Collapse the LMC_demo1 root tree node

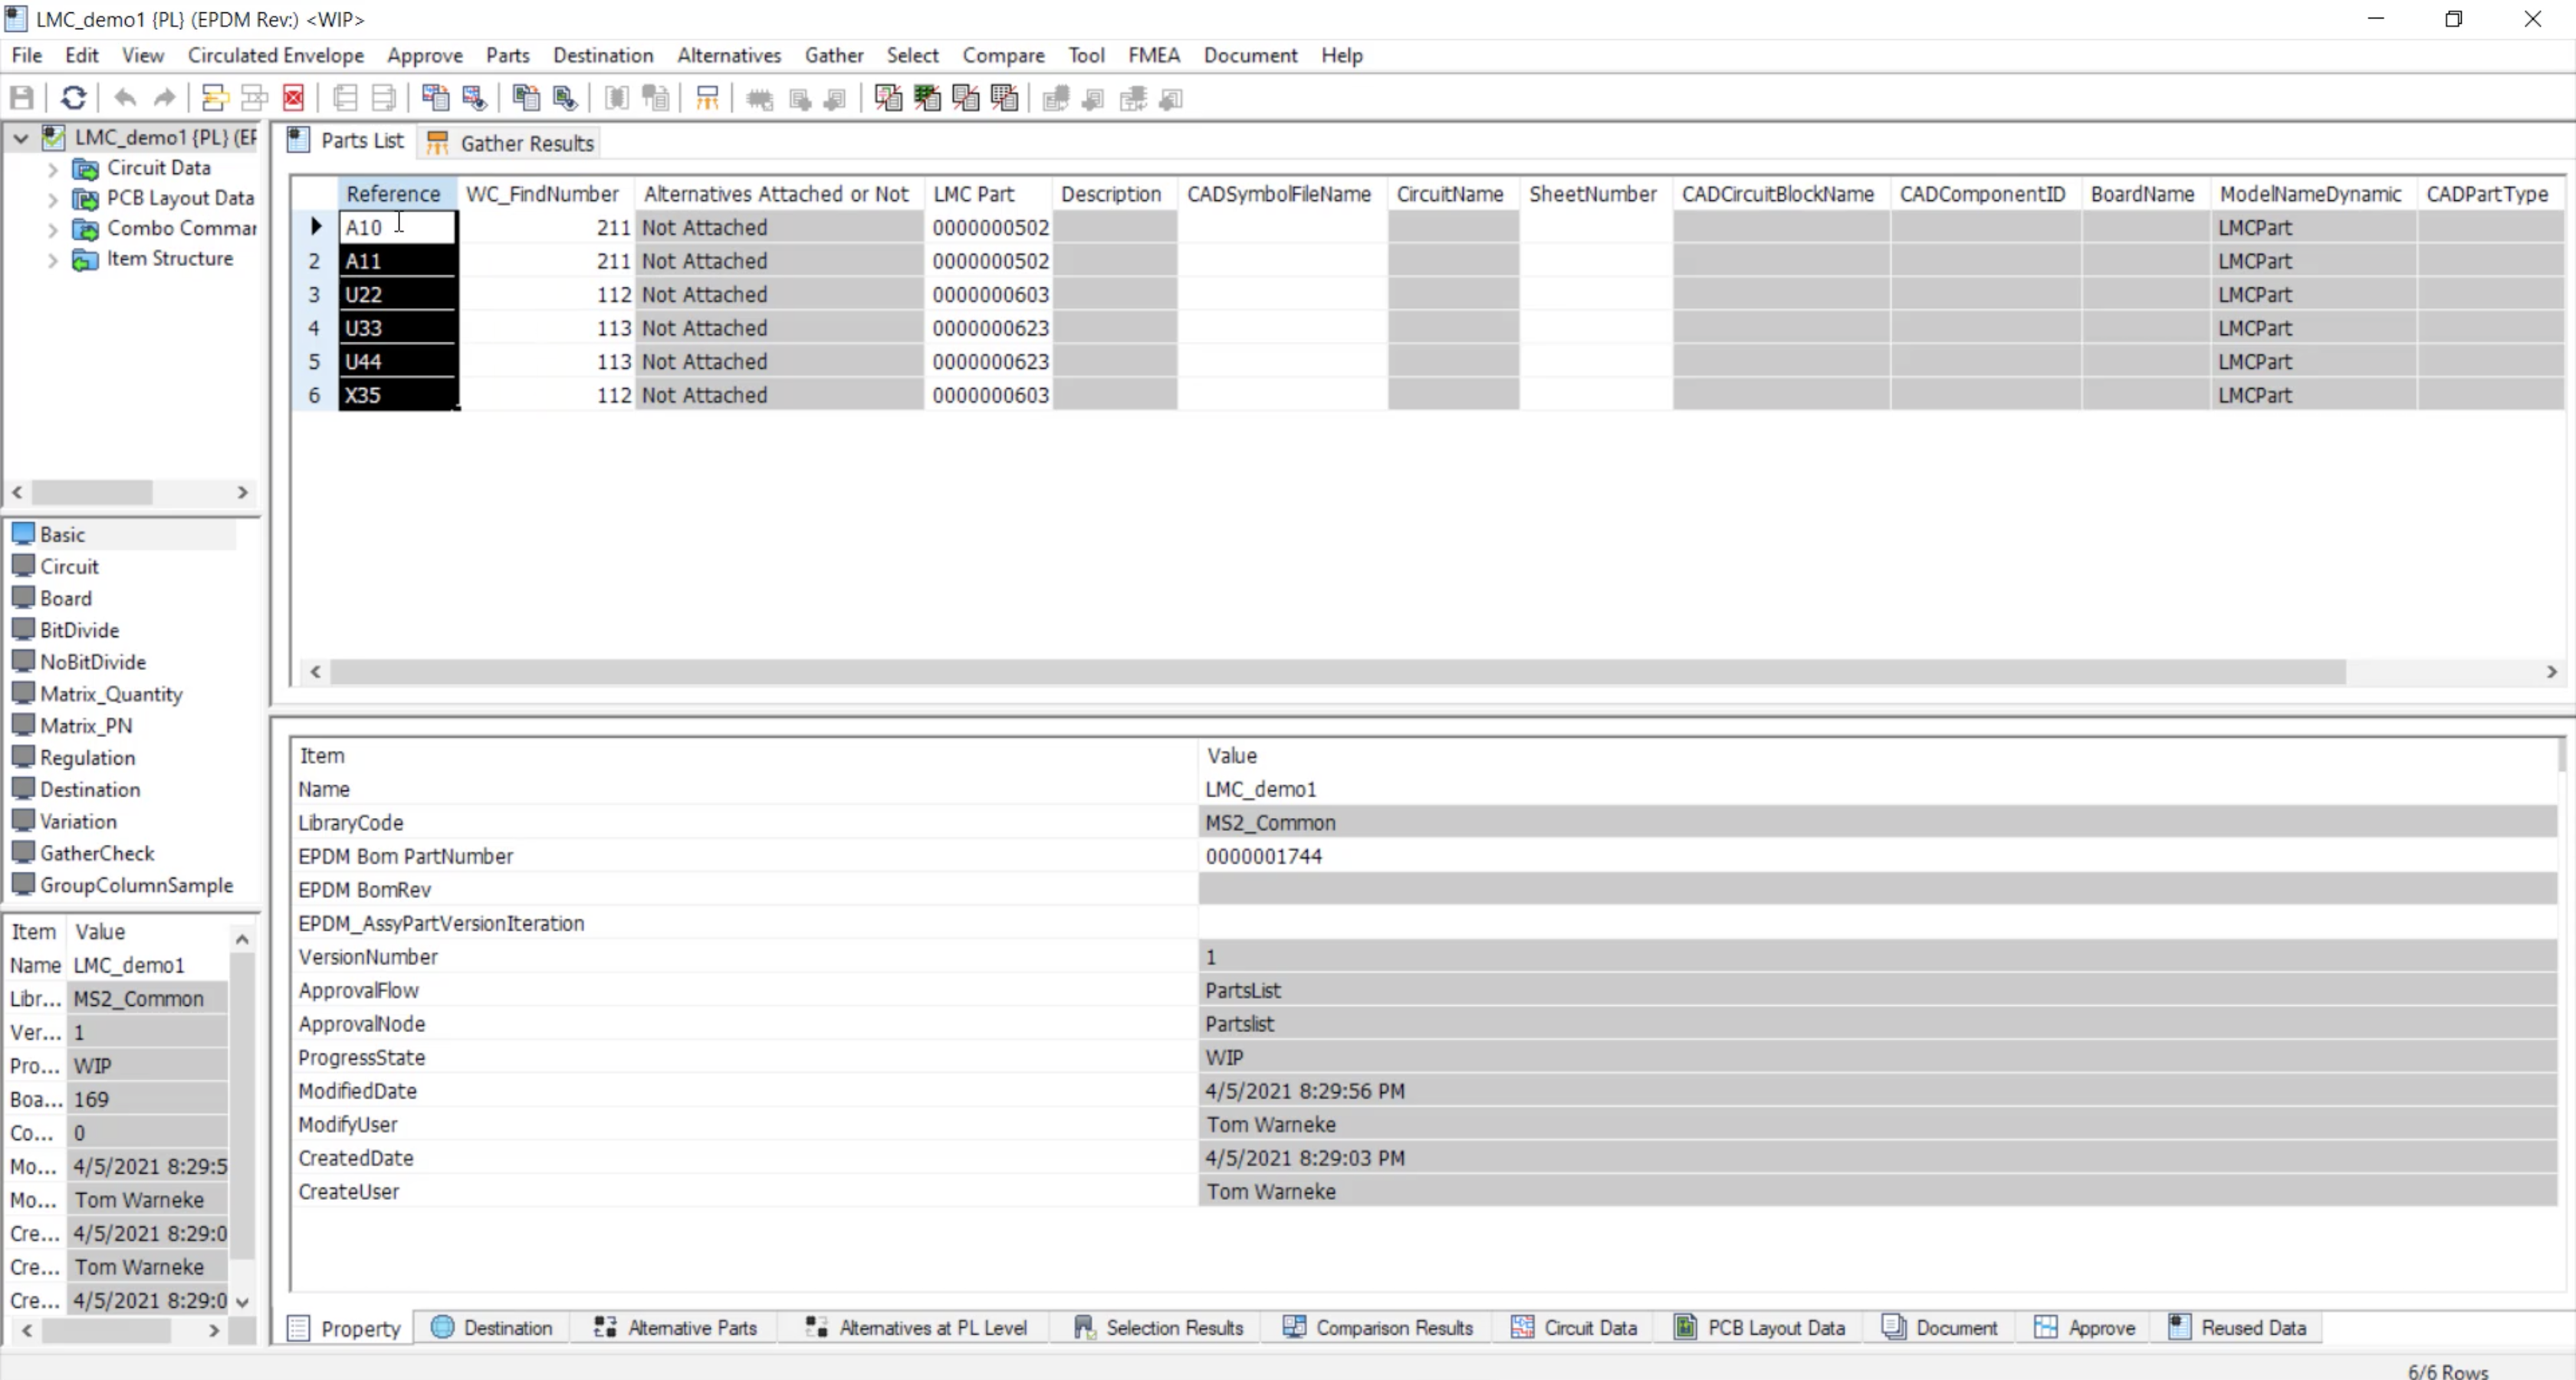click(20, 138)
